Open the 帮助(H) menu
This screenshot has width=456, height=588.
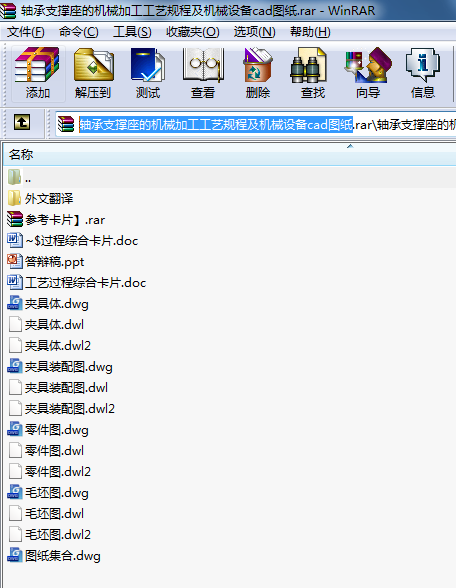coord(310,32)
